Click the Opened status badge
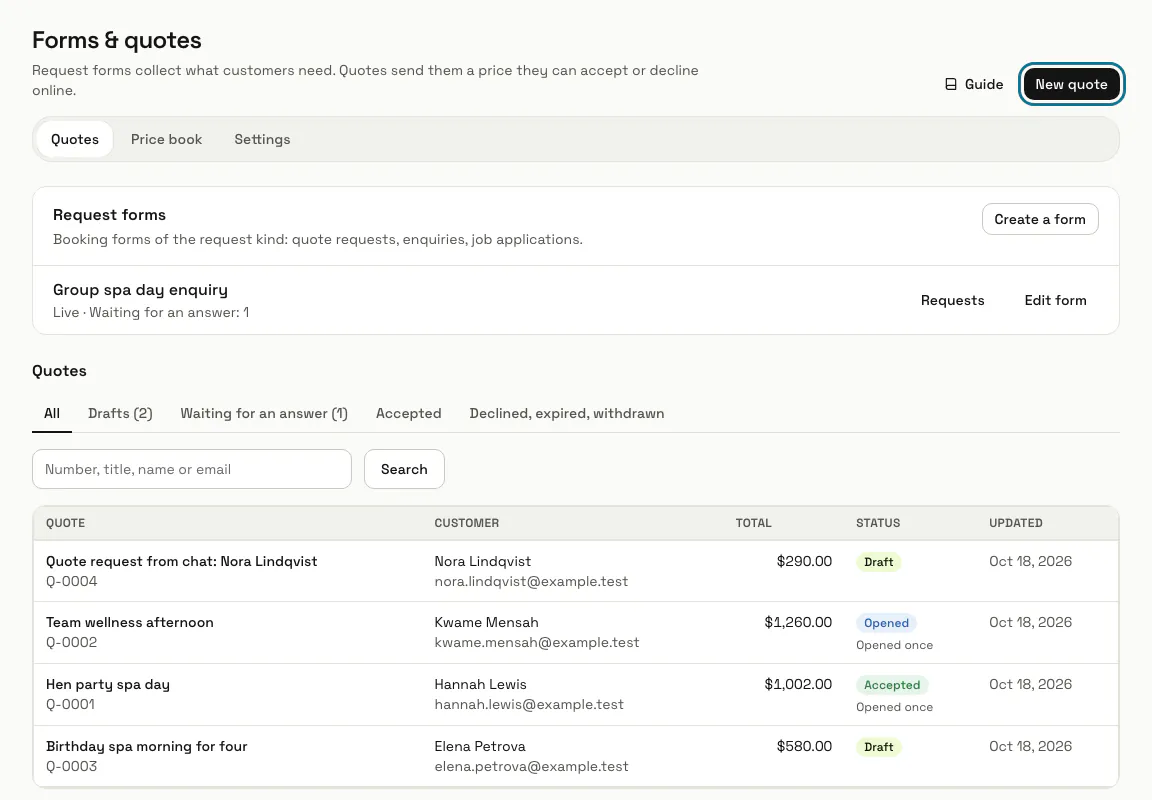Screen dimensions: 1152x800 pos(886,623)
